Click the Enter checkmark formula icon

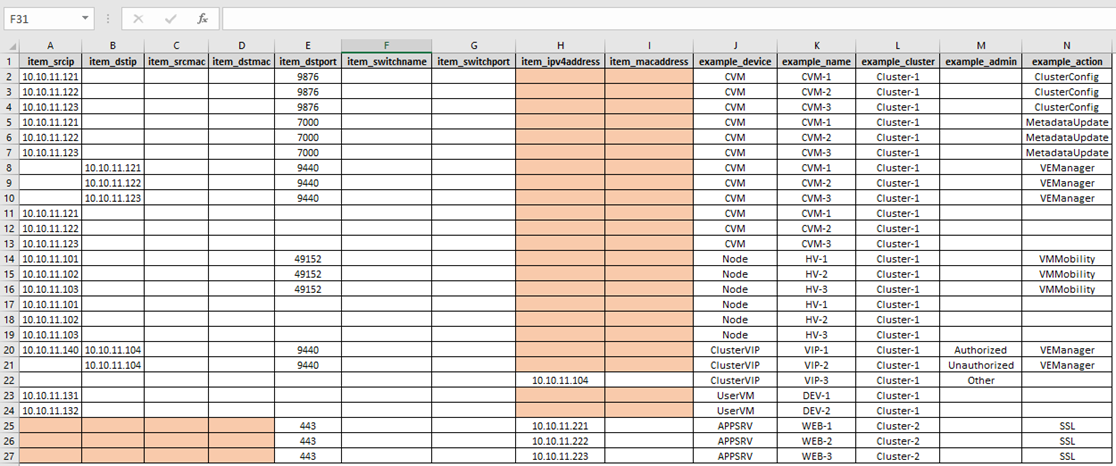point(170,18)
